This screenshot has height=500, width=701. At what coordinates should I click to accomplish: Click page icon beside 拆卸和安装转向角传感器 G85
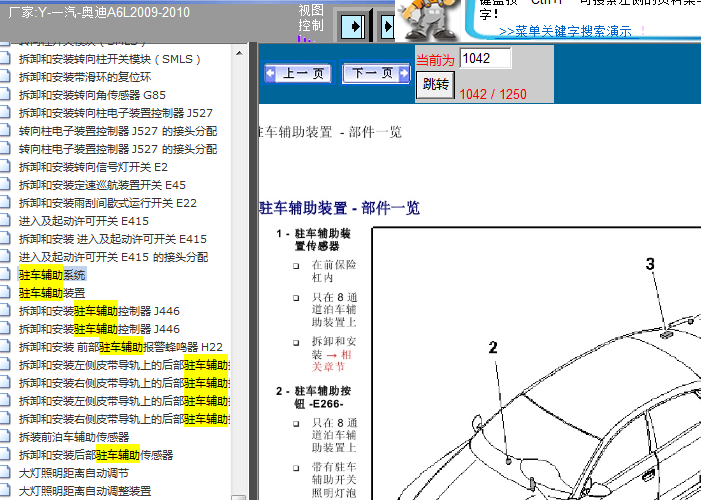click(x=4, y=94)
